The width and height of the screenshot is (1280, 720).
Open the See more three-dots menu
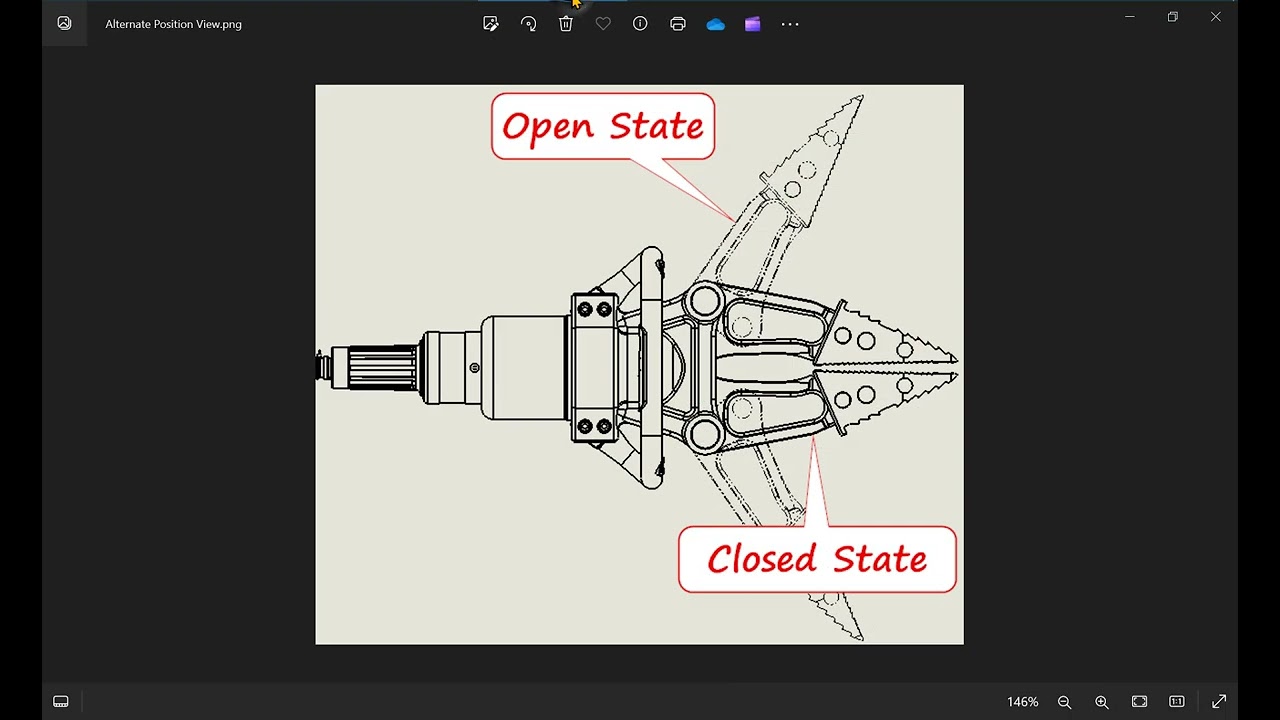click(x=790, y=24)
